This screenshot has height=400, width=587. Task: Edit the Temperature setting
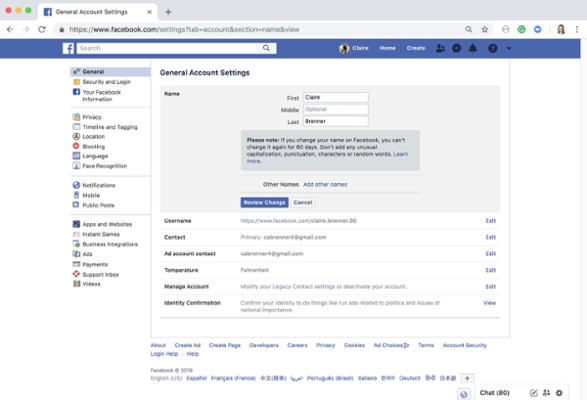pyautogui.click(x=490, y=270)
